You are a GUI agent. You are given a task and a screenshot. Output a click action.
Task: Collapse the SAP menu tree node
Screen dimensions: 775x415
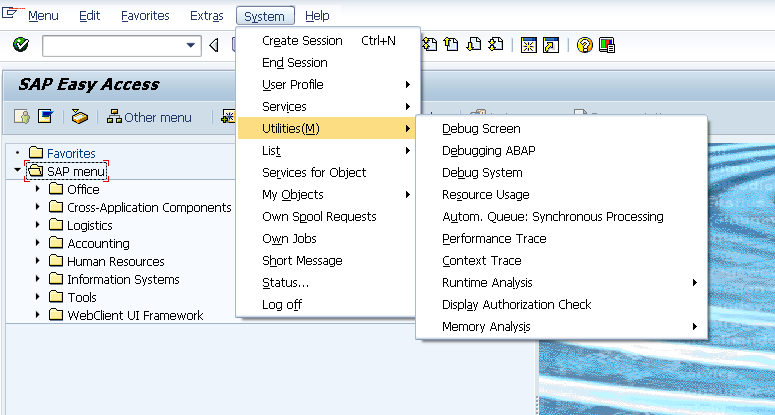pos(18,170)
